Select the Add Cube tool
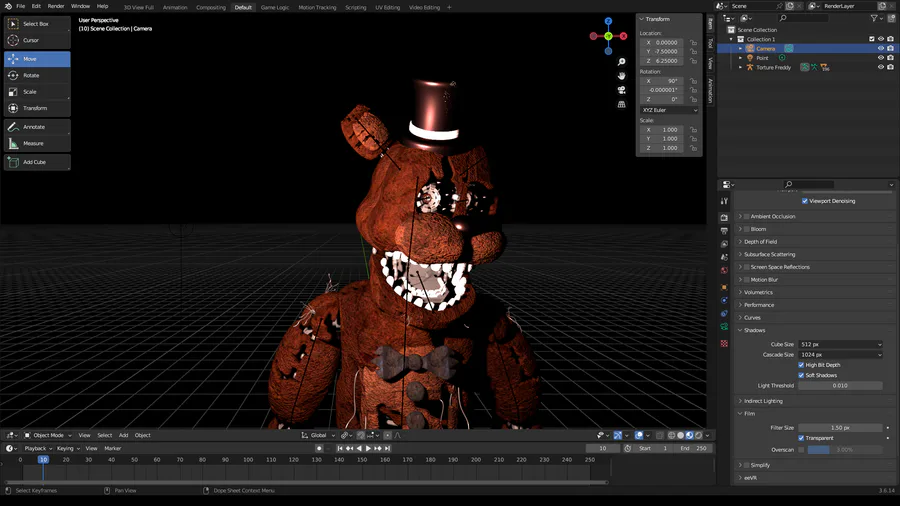The height and width of the screenshot is (506, 900). (37, 162)
